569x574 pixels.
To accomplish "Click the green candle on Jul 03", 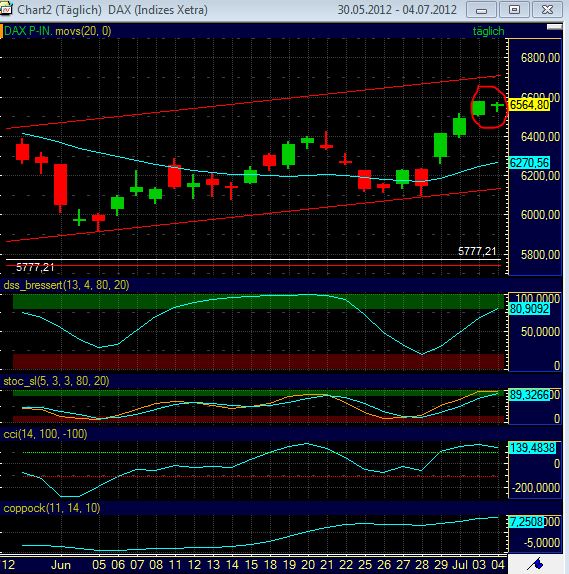I will [478, 108].
